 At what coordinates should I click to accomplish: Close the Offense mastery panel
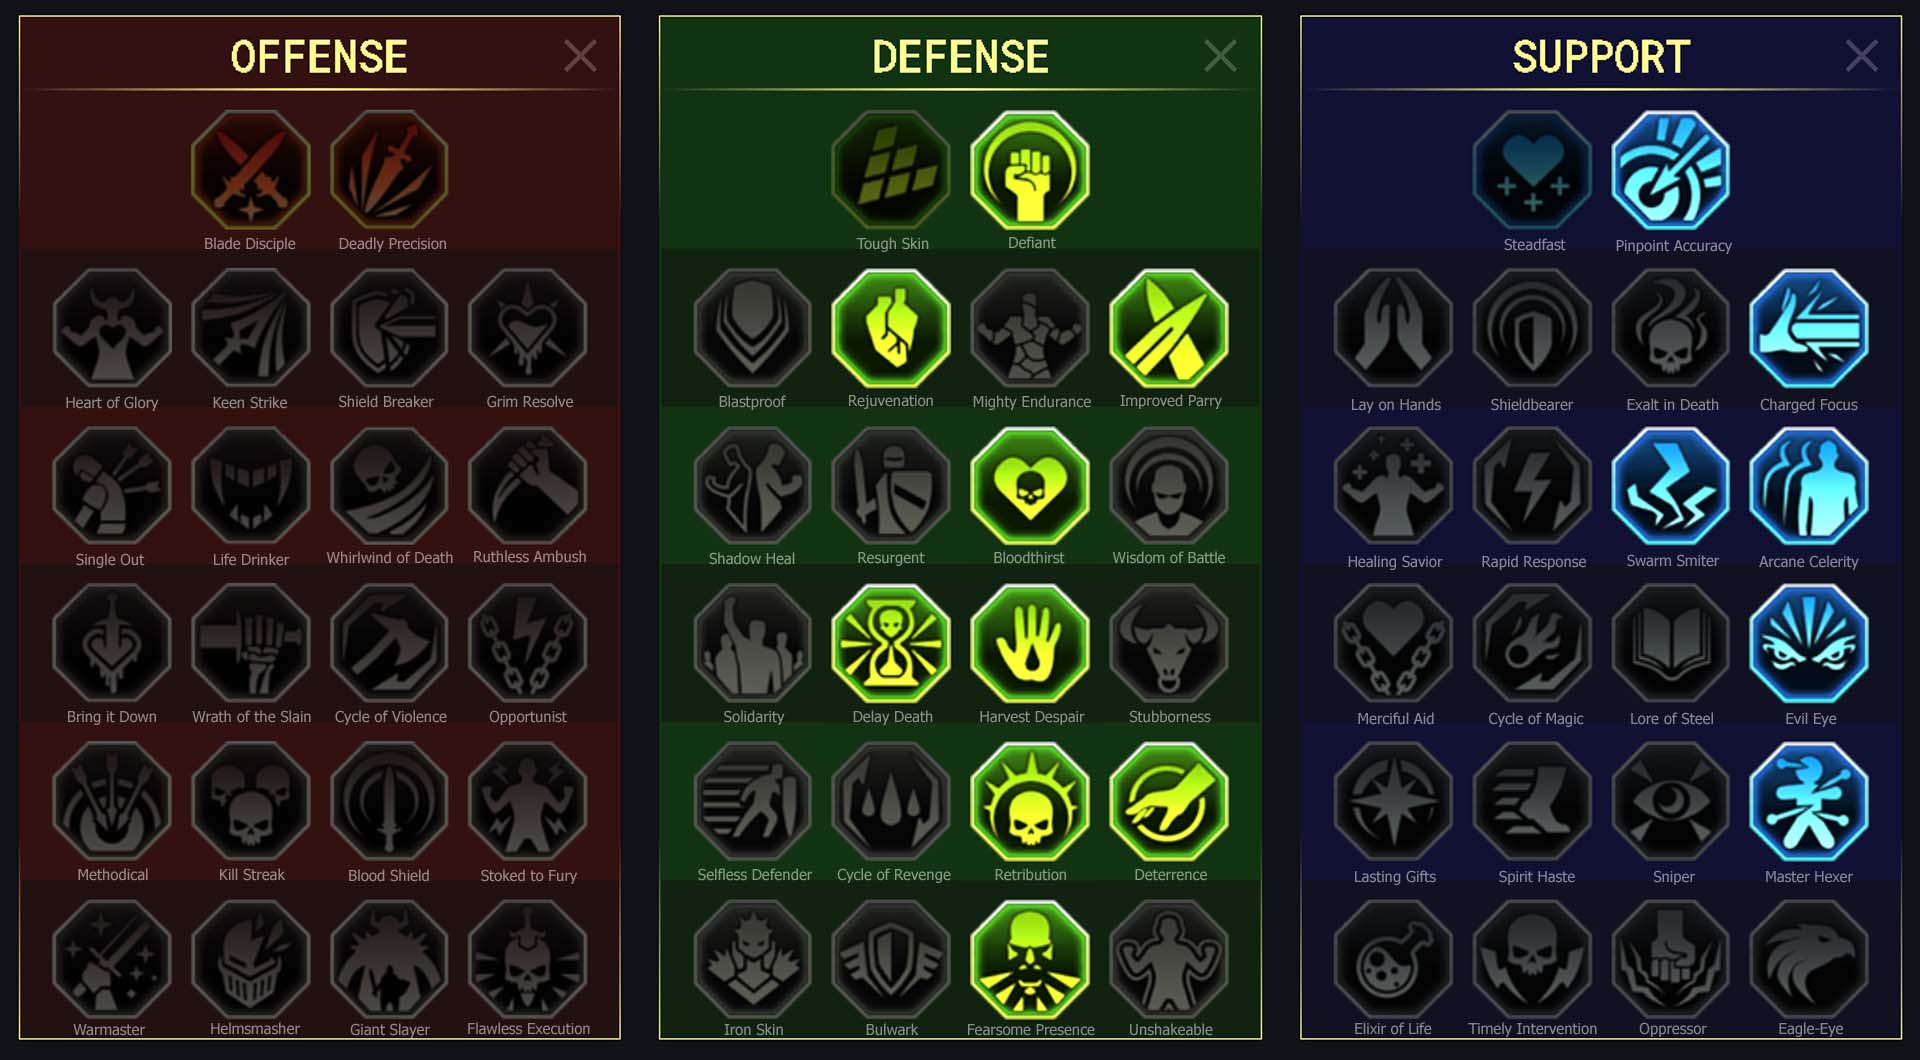(x=580, y=56)
